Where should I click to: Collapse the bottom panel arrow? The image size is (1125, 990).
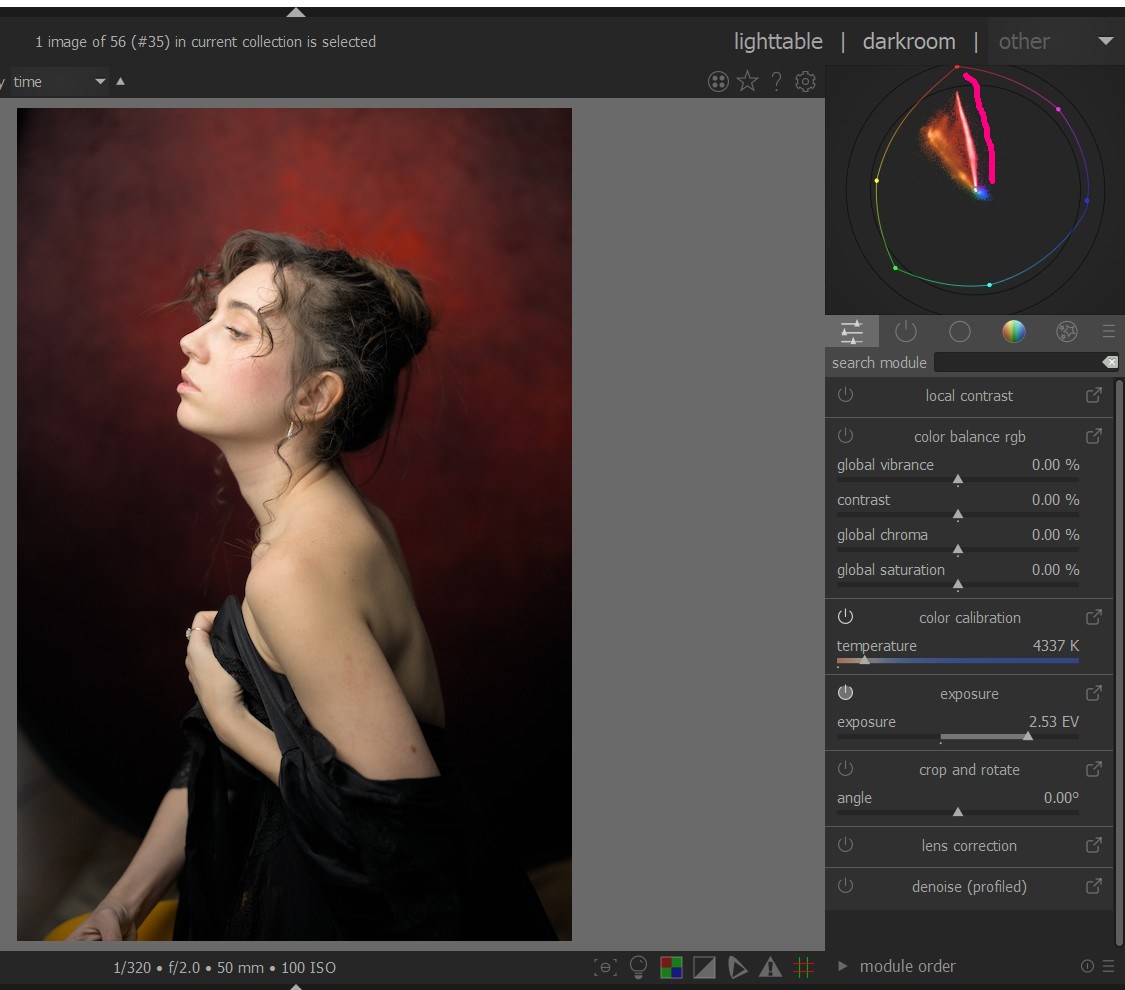click(296, 986)
